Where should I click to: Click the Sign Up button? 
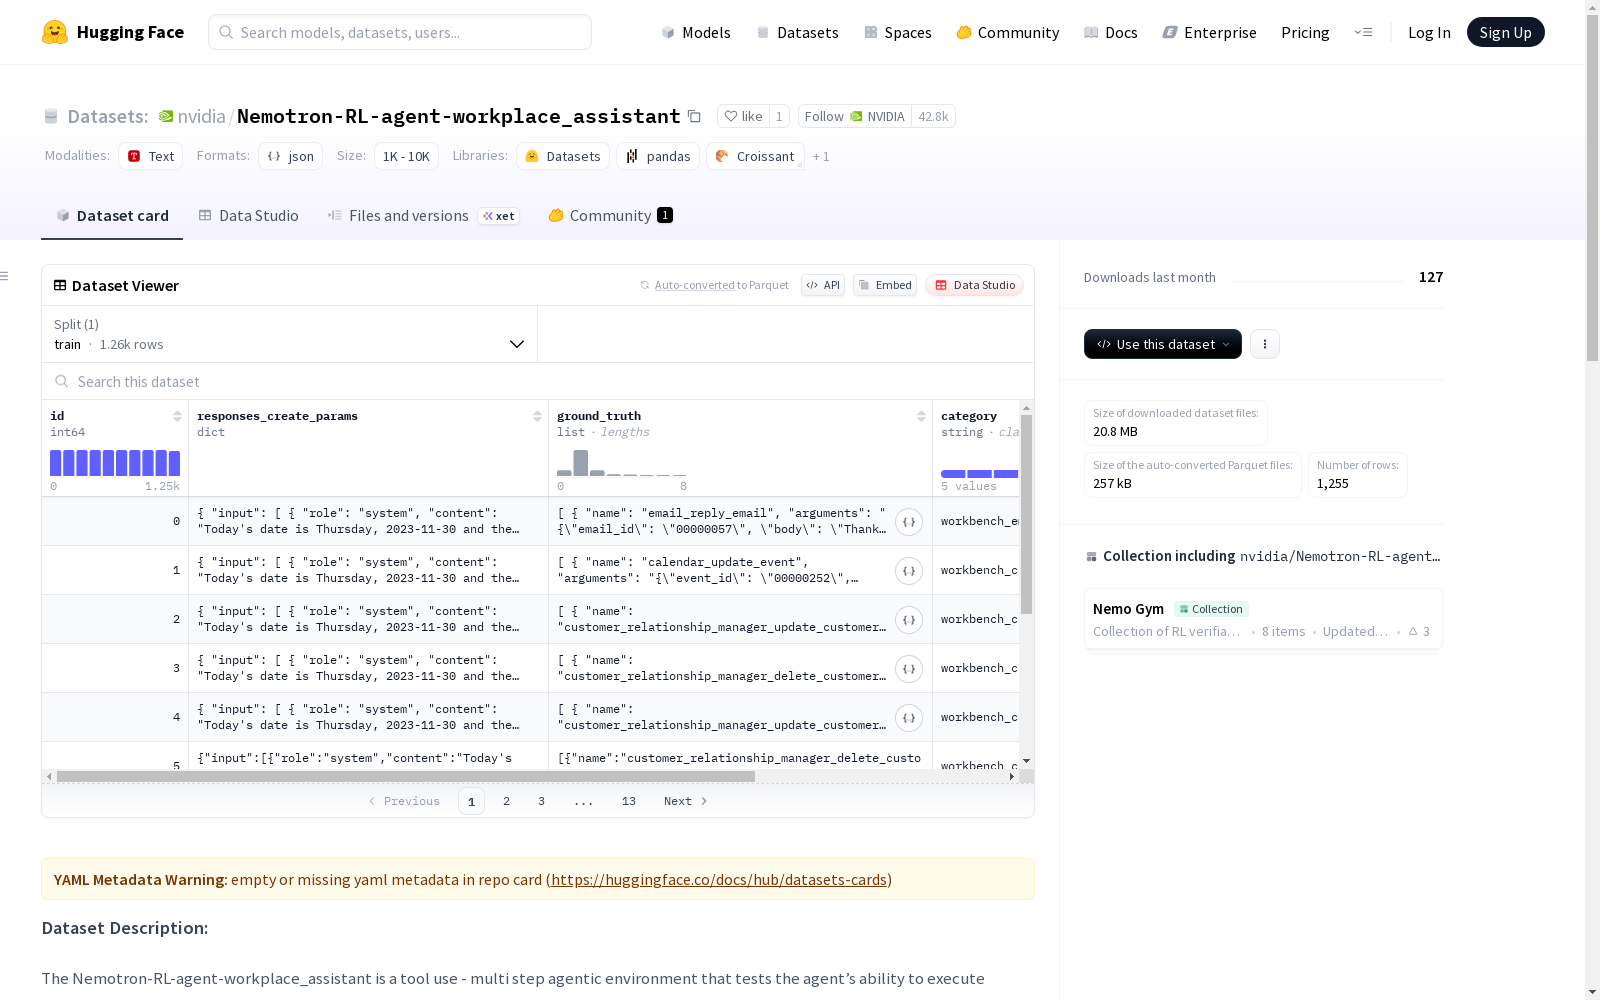pos(1506,32)
